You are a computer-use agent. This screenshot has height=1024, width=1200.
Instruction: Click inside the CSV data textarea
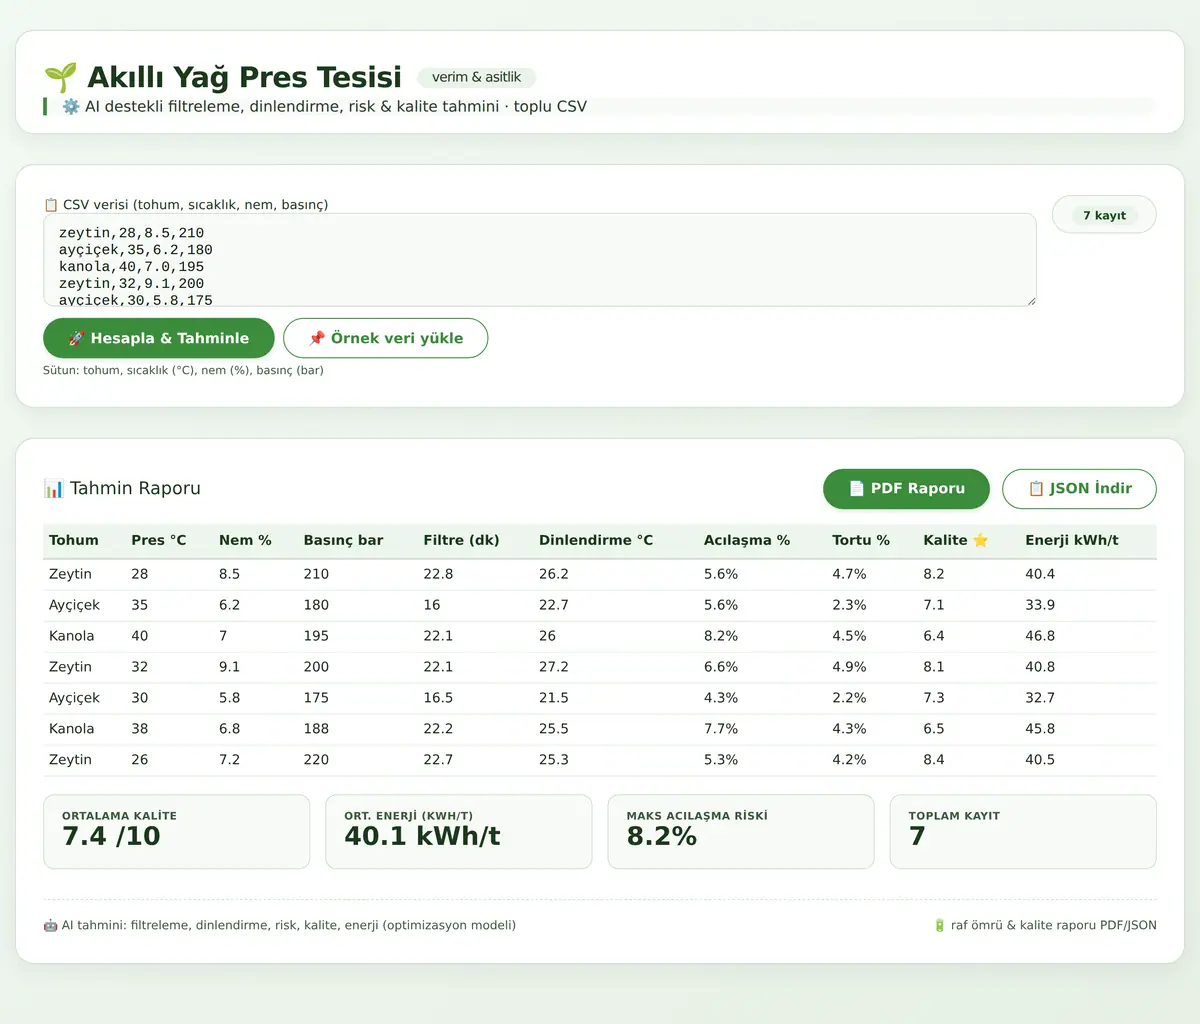coord(540,260)
